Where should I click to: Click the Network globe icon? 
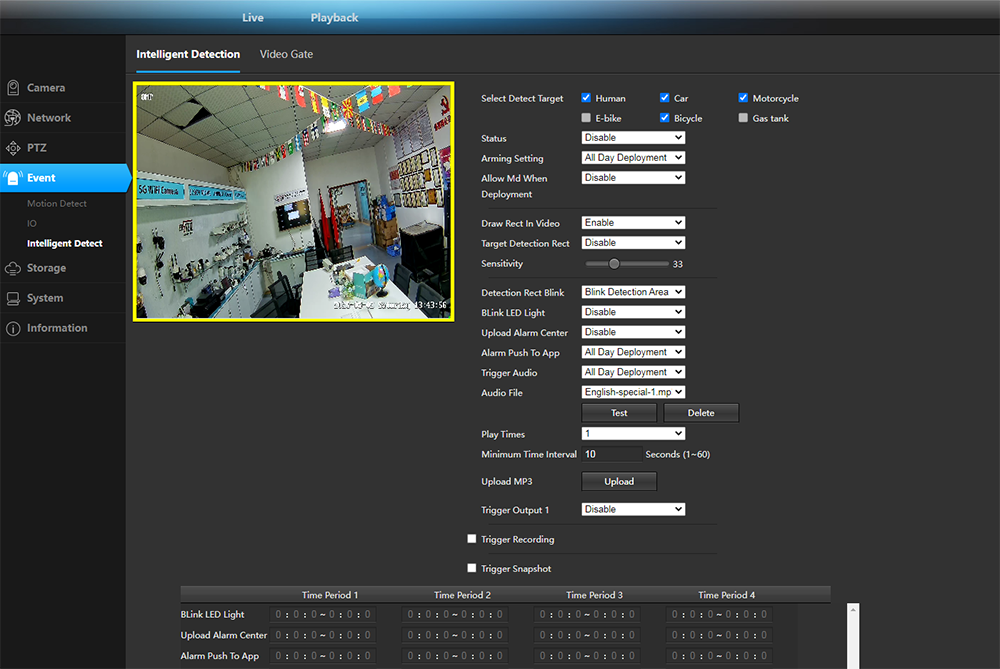point(13,118)
